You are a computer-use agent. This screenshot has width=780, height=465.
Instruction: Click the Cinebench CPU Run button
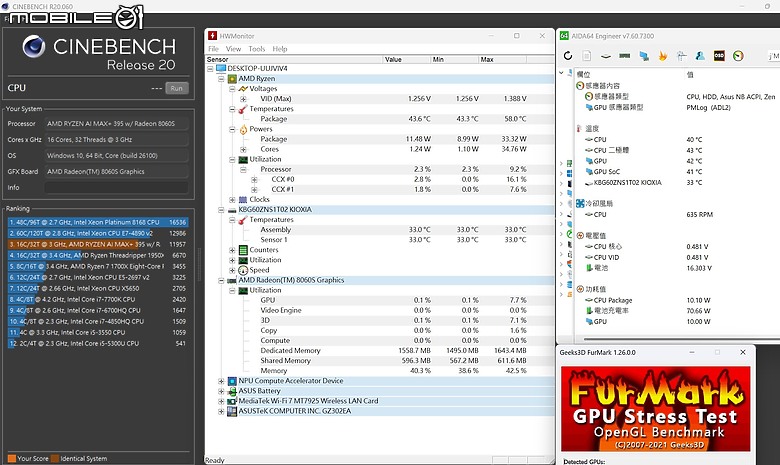coord(177,88)
